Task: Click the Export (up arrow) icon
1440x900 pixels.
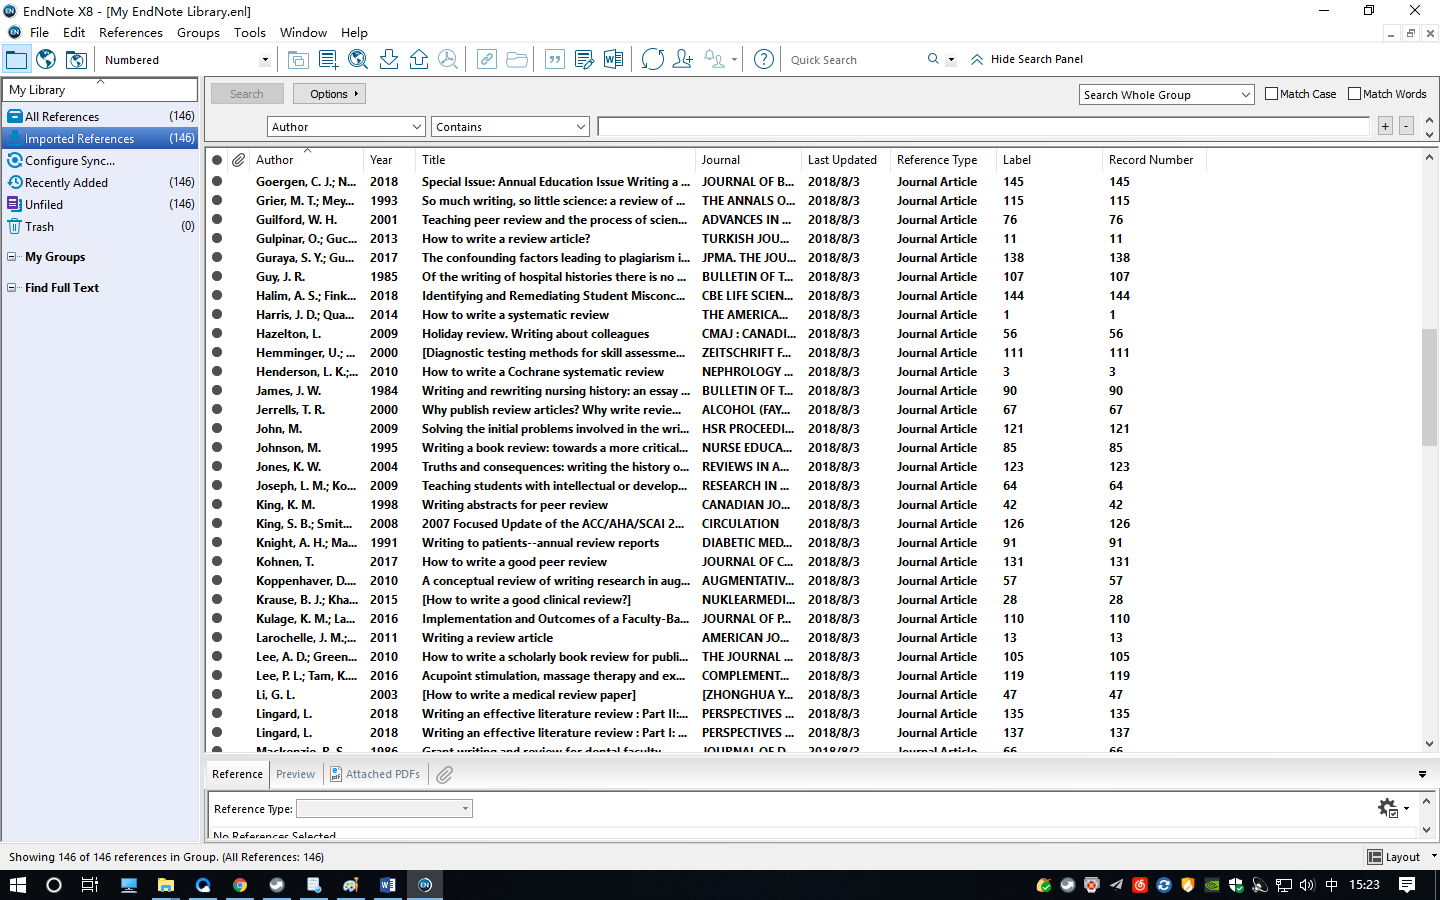Action: pyautogui.click(x=419, y=59)
